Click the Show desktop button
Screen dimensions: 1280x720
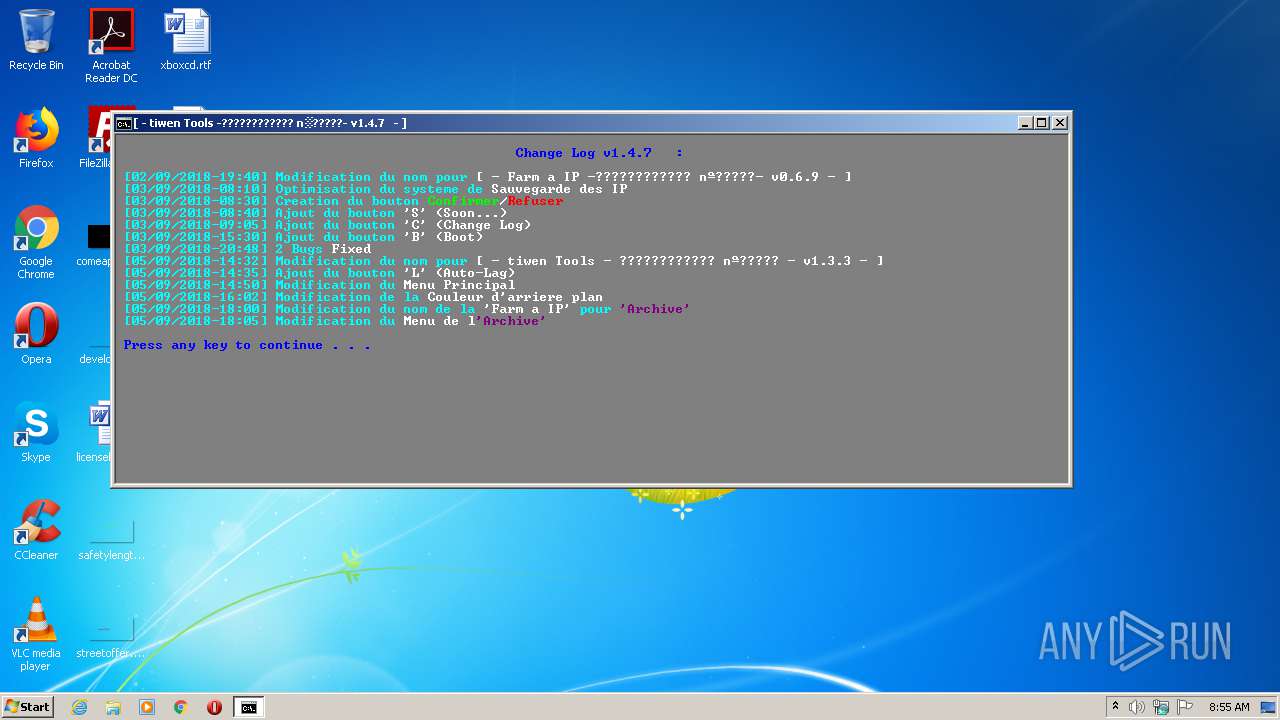(x=1270, y=707)
